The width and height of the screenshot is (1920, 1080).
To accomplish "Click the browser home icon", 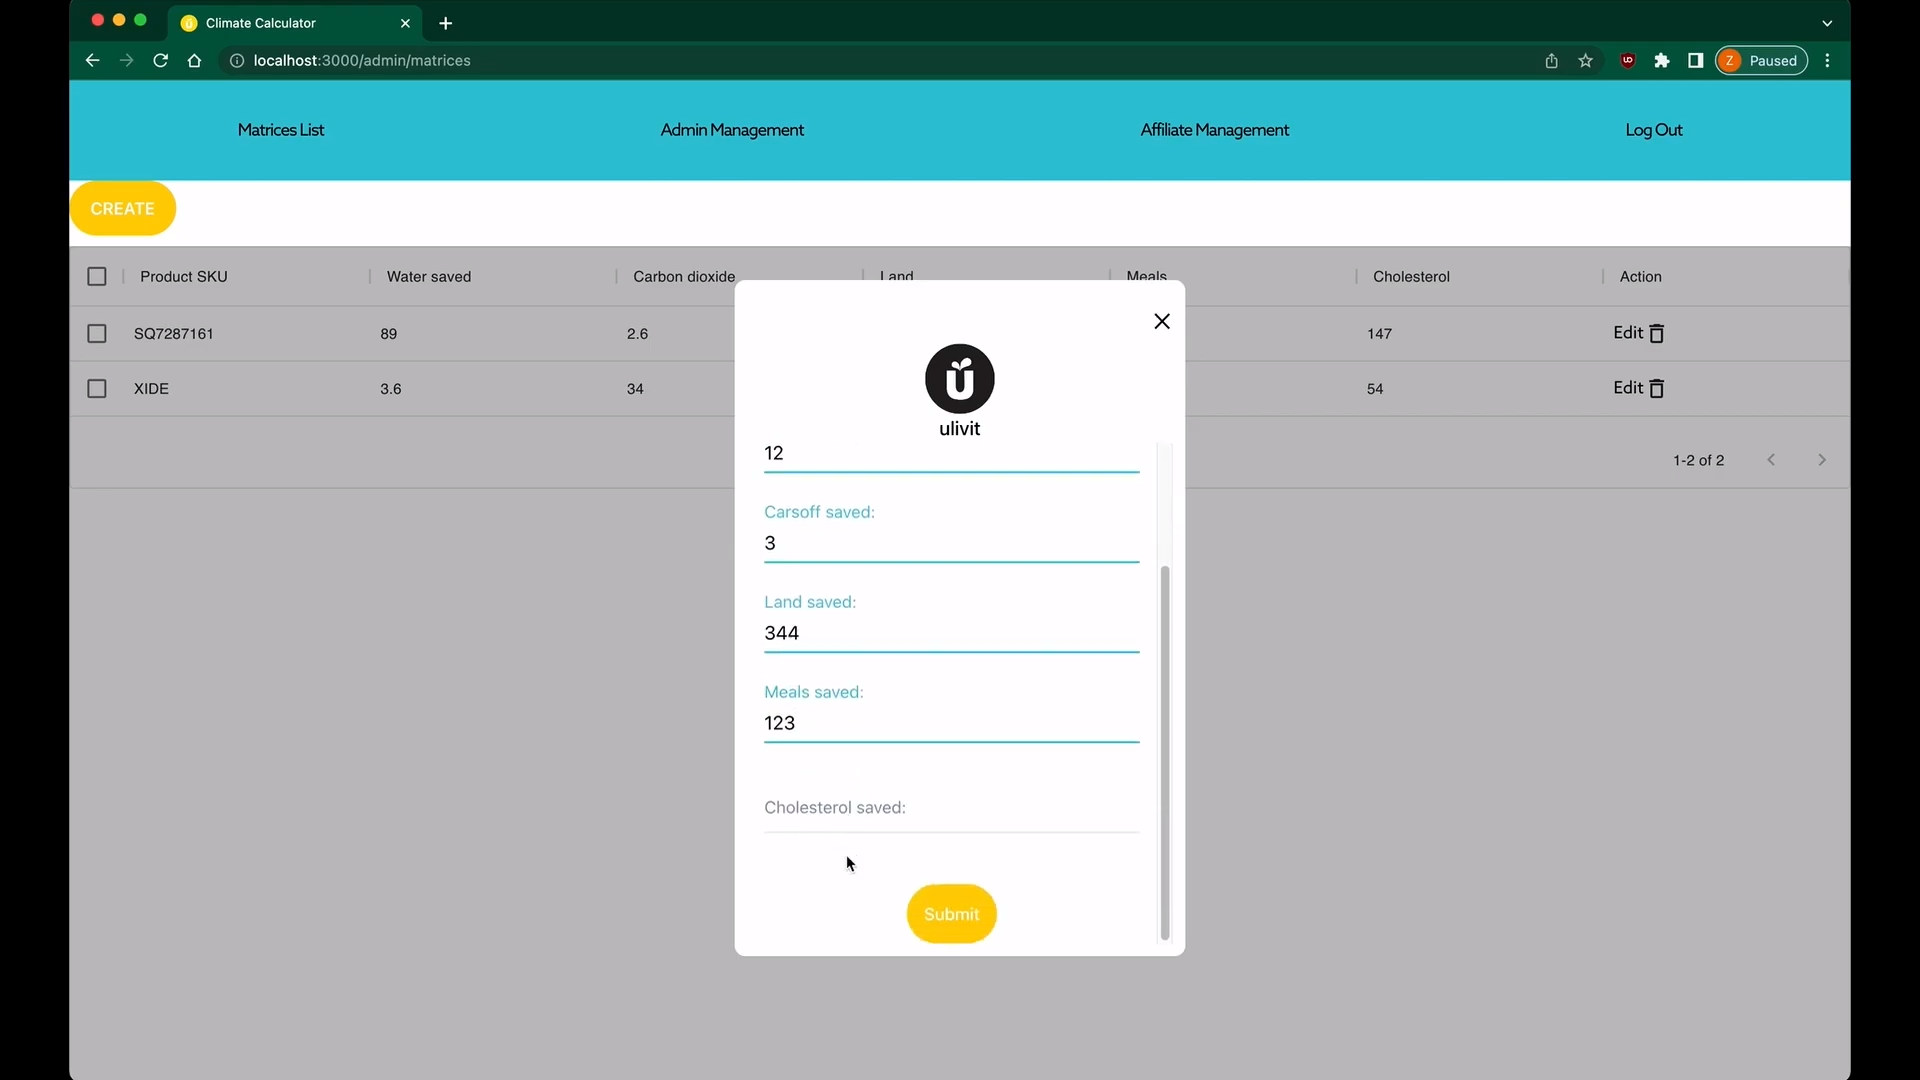I will pos(194,61).
